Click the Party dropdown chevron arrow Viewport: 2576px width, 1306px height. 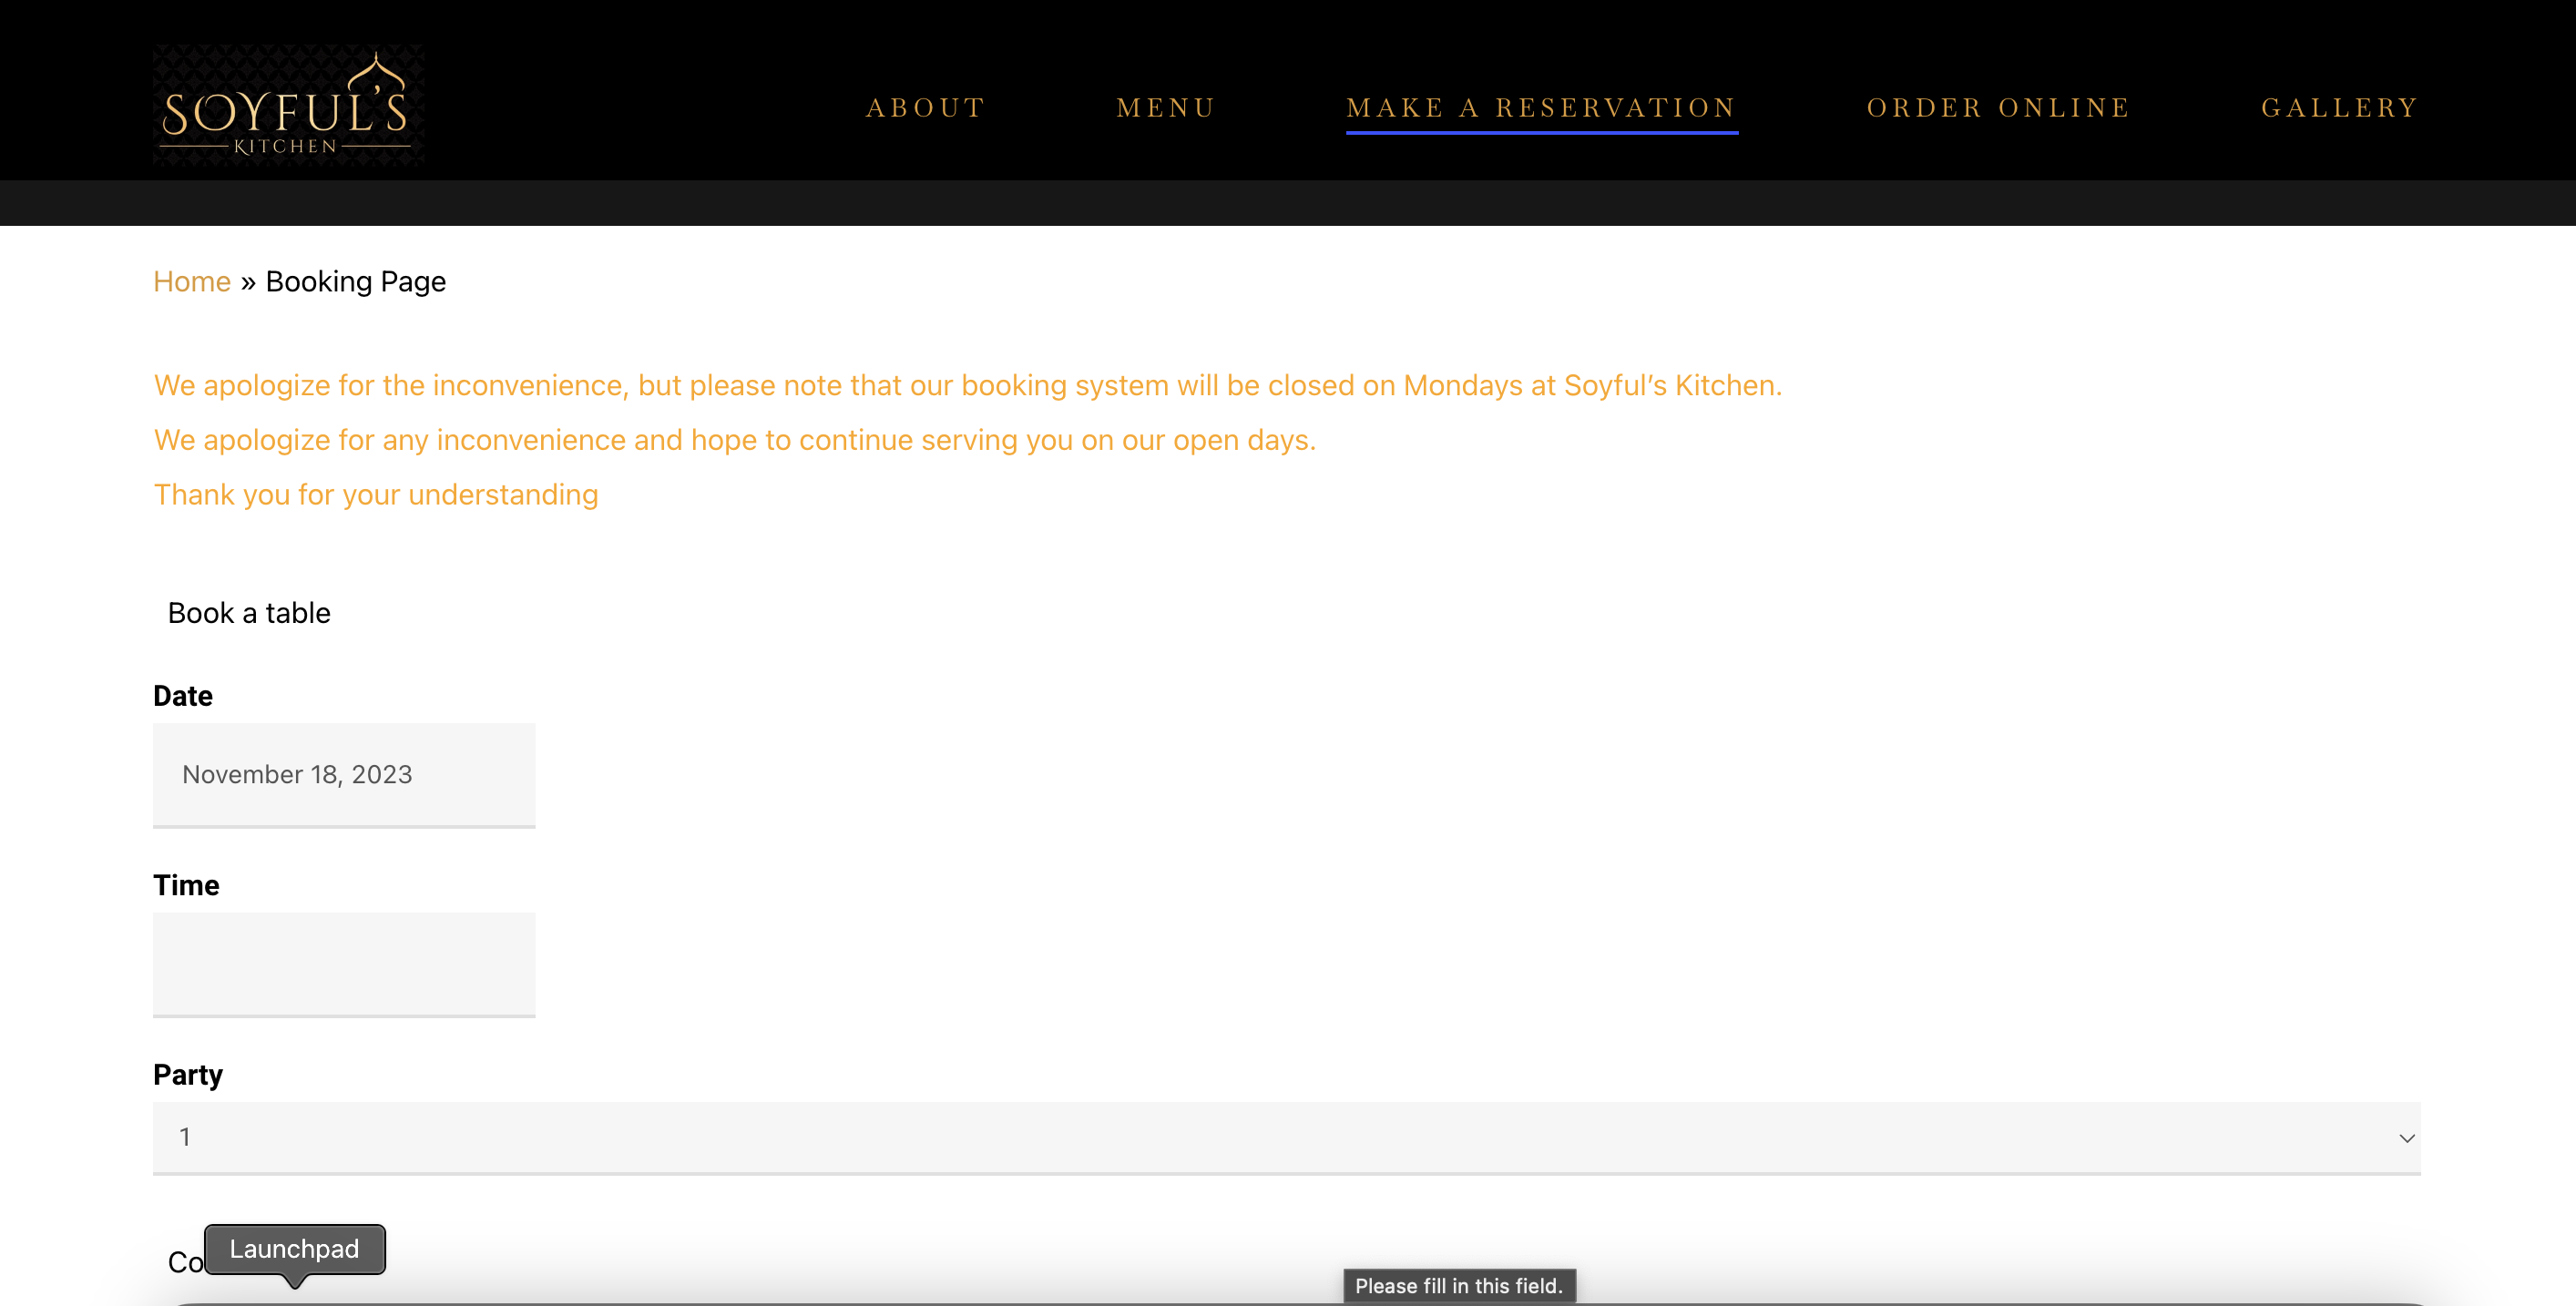coord(2406,1139)
